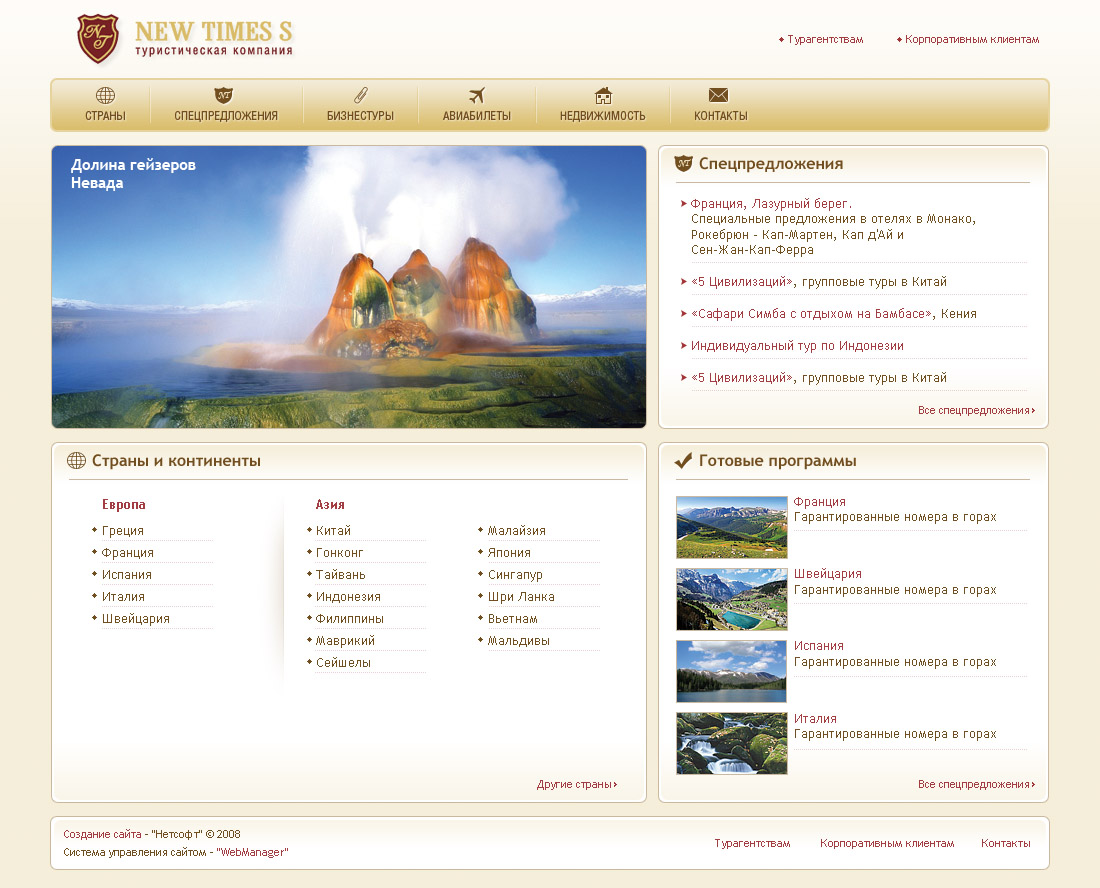Click the envelope icon above Контакты
Screen dimensions: 1100x888
point(718,95)
